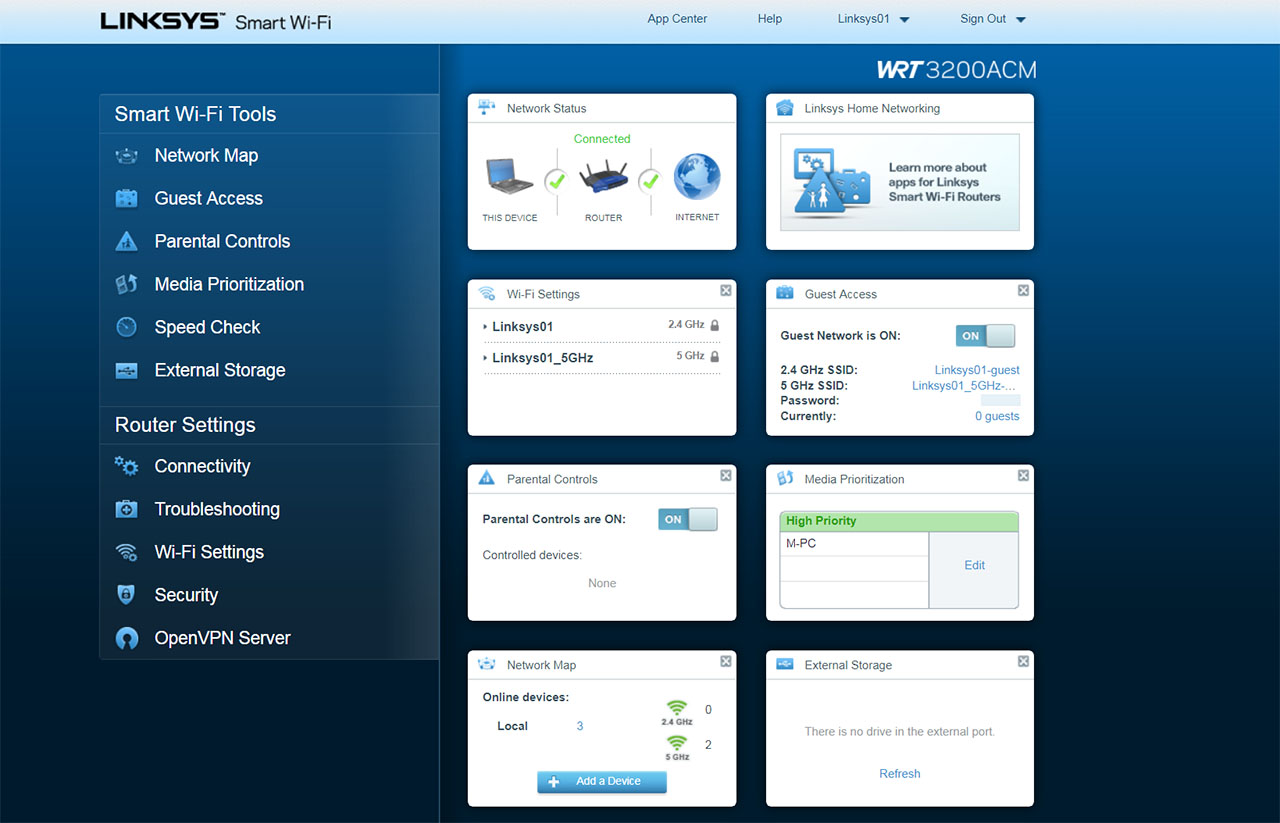This screenshot has height=823, width=1280.
Task: Click the Linksys01_5GHz- guest SSID link
Action: [966, 385]
